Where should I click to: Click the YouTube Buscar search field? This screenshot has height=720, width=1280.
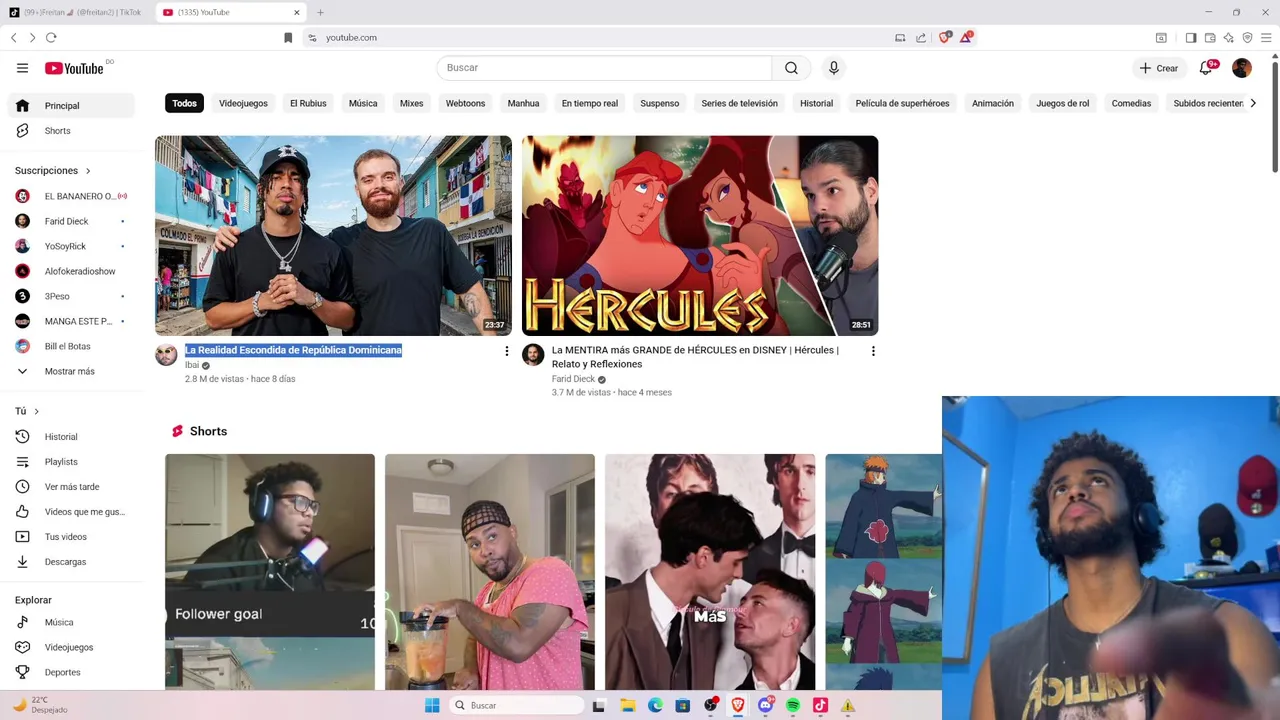pyautogui.click(x=604, y=68)
